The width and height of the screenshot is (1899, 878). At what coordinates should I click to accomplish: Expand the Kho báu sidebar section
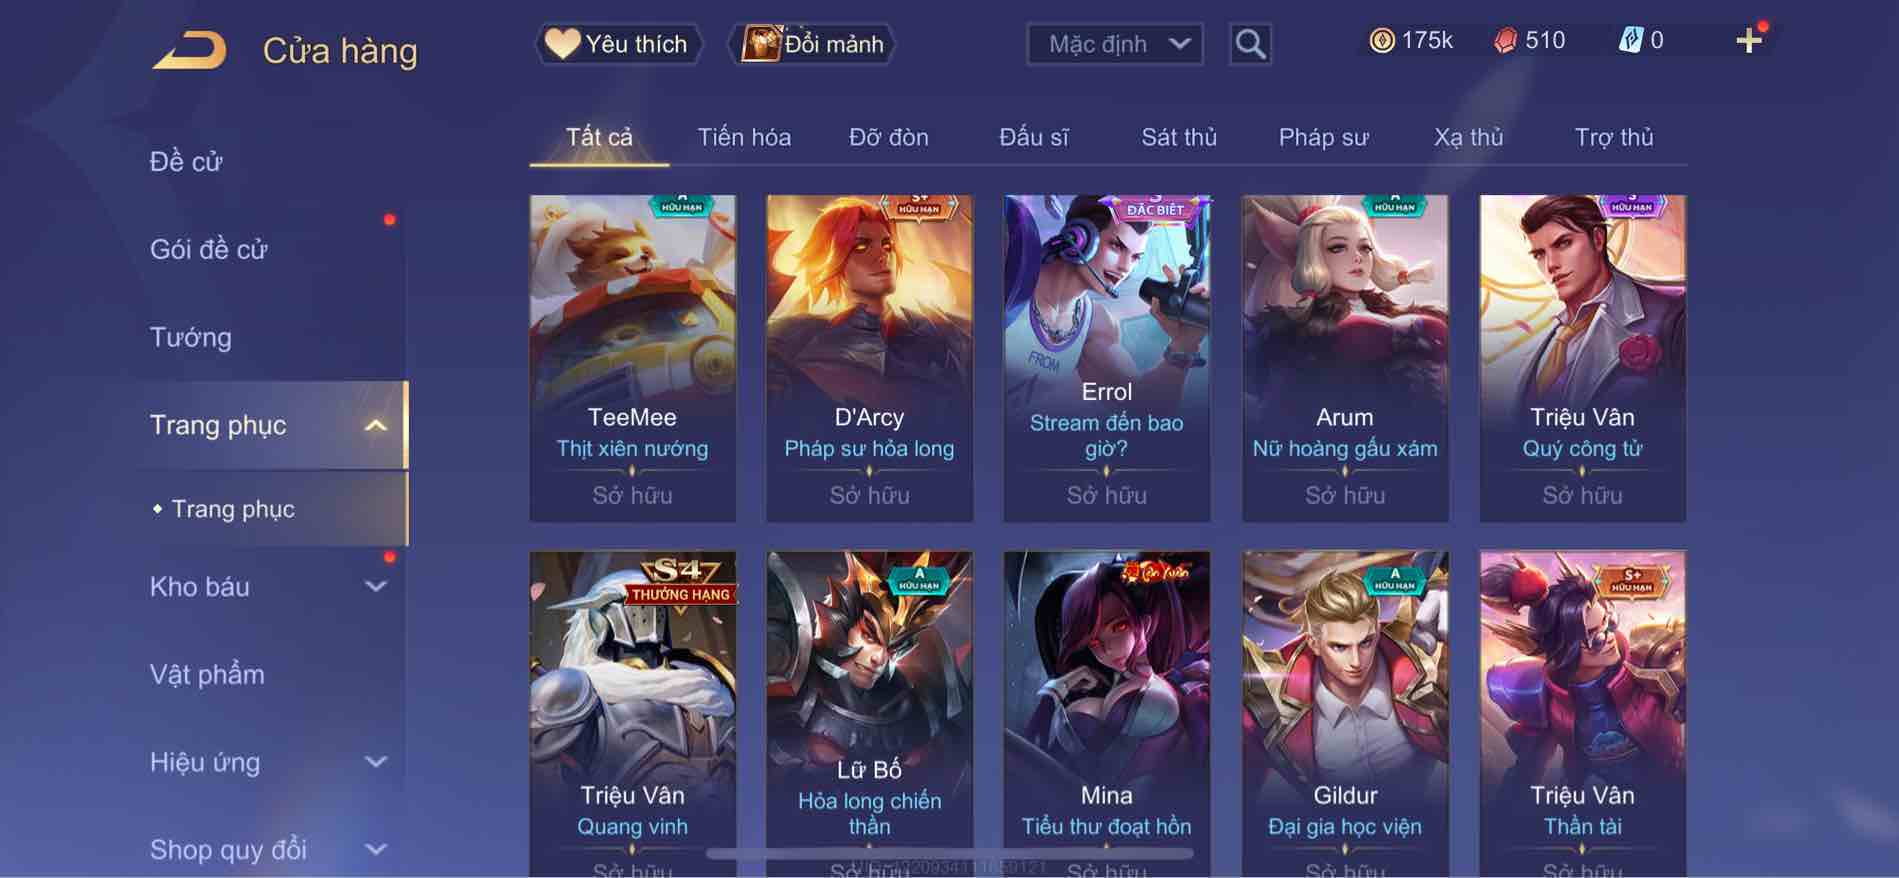click(270, 587)
